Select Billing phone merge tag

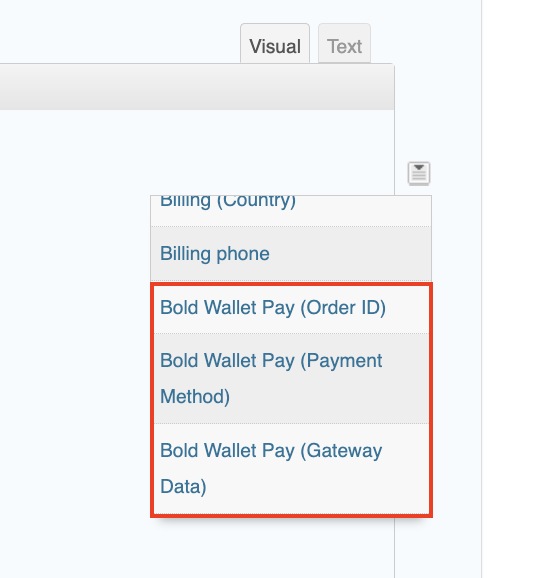click(x=291, y=254)
